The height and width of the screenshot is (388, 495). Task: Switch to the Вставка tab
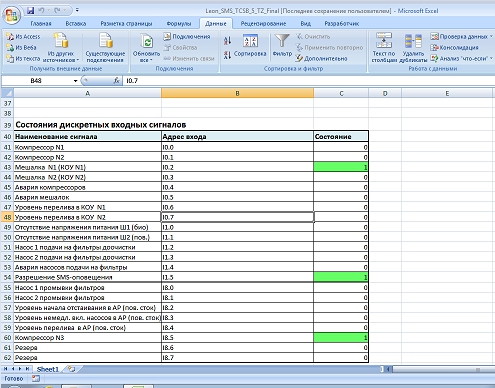point(76,24)
